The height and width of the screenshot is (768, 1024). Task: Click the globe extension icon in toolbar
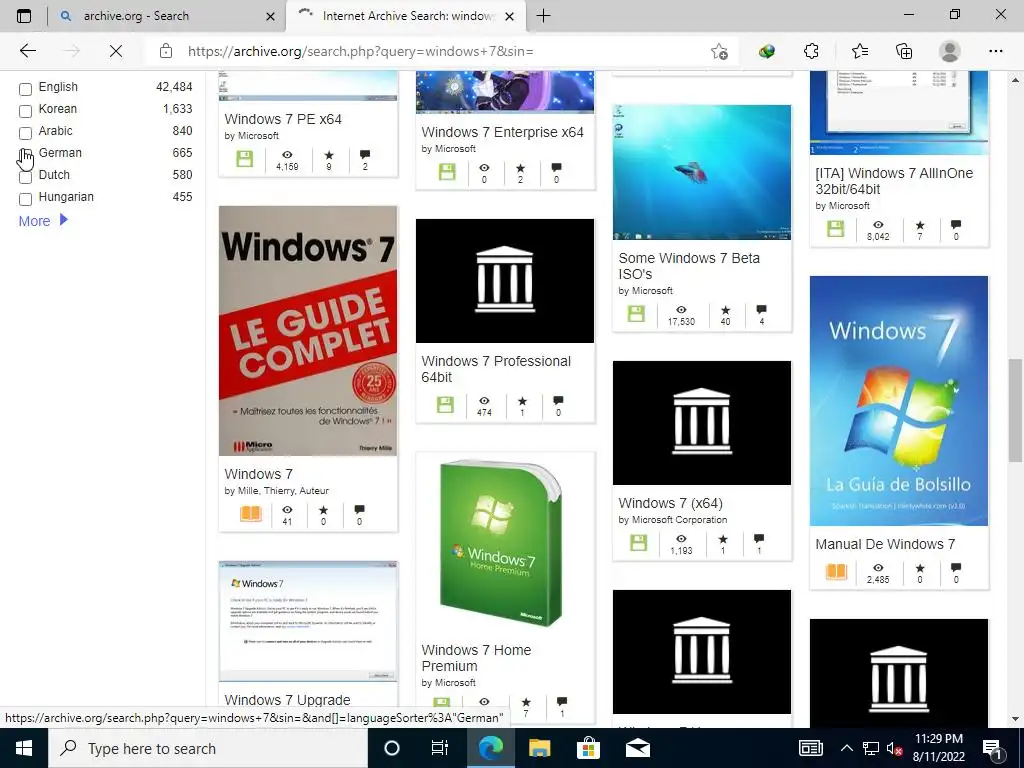(x=767, y=51)
